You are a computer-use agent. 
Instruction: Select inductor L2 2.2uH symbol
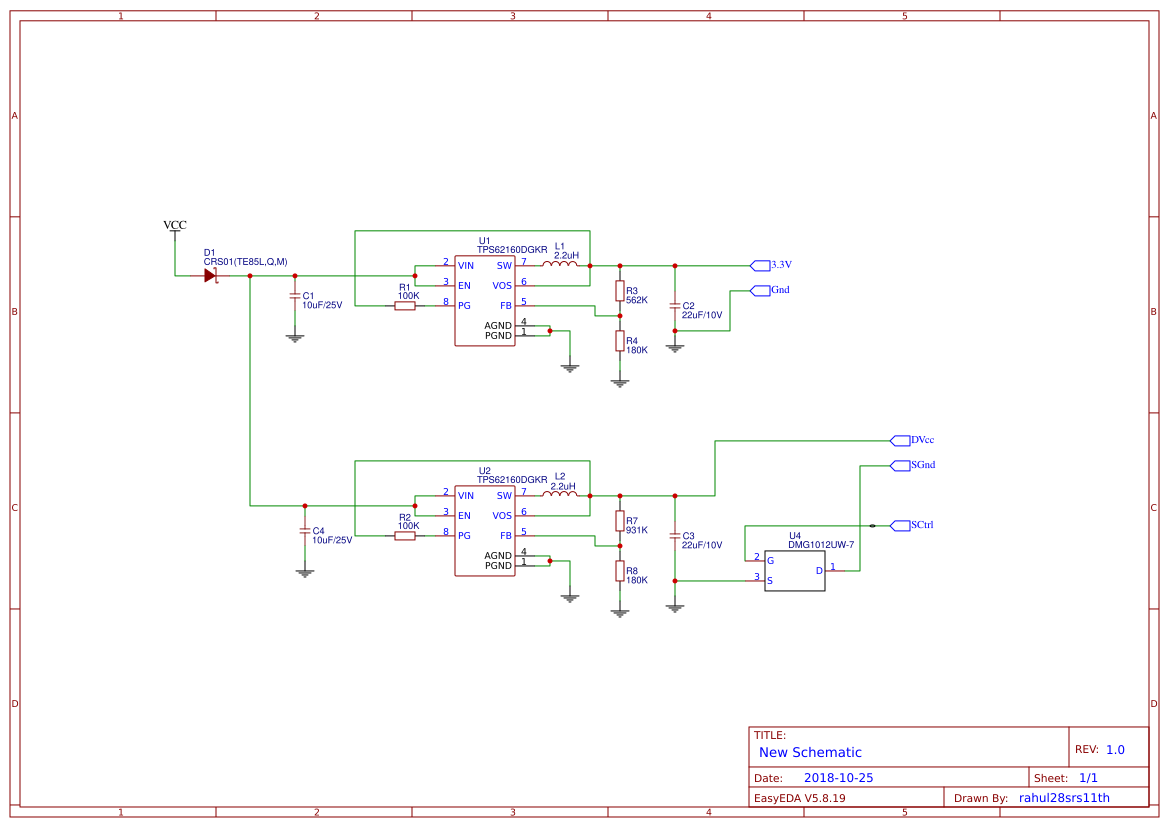point(560,494)
